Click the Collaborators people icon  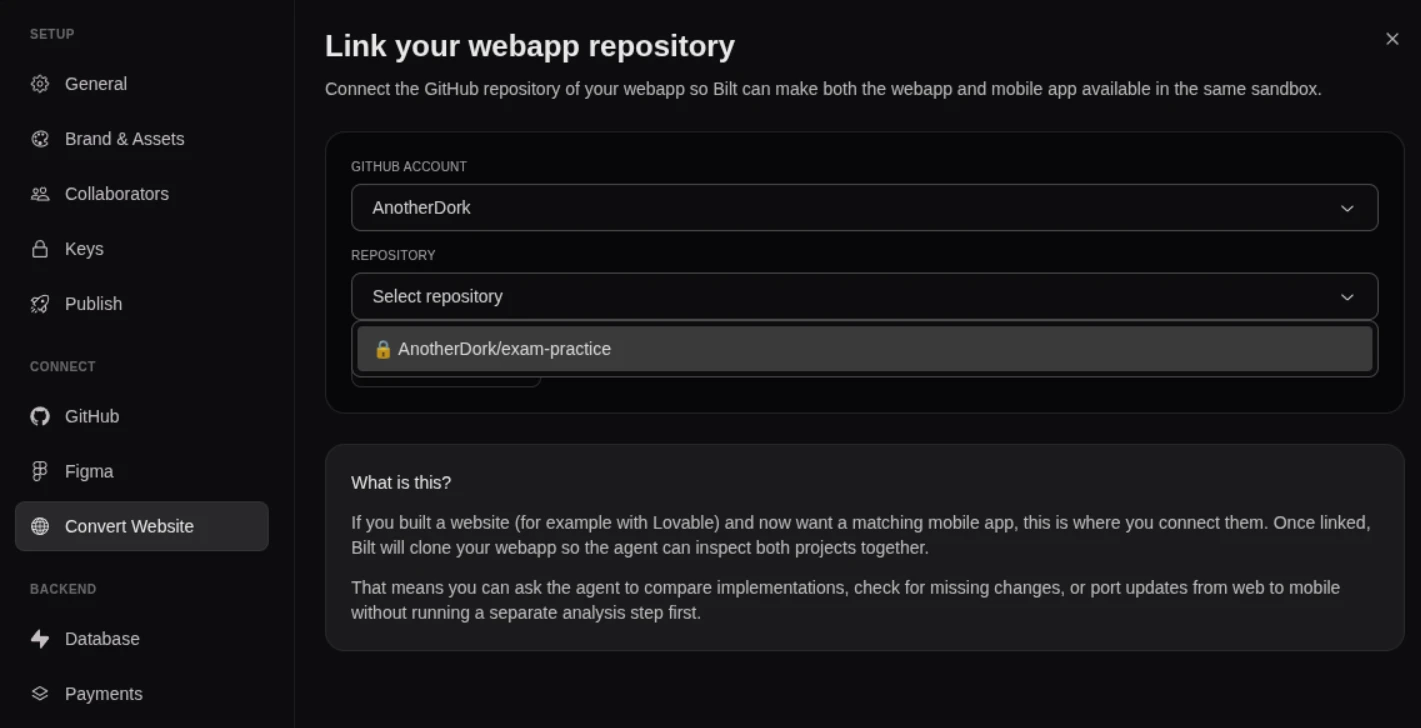click(40, 194)
